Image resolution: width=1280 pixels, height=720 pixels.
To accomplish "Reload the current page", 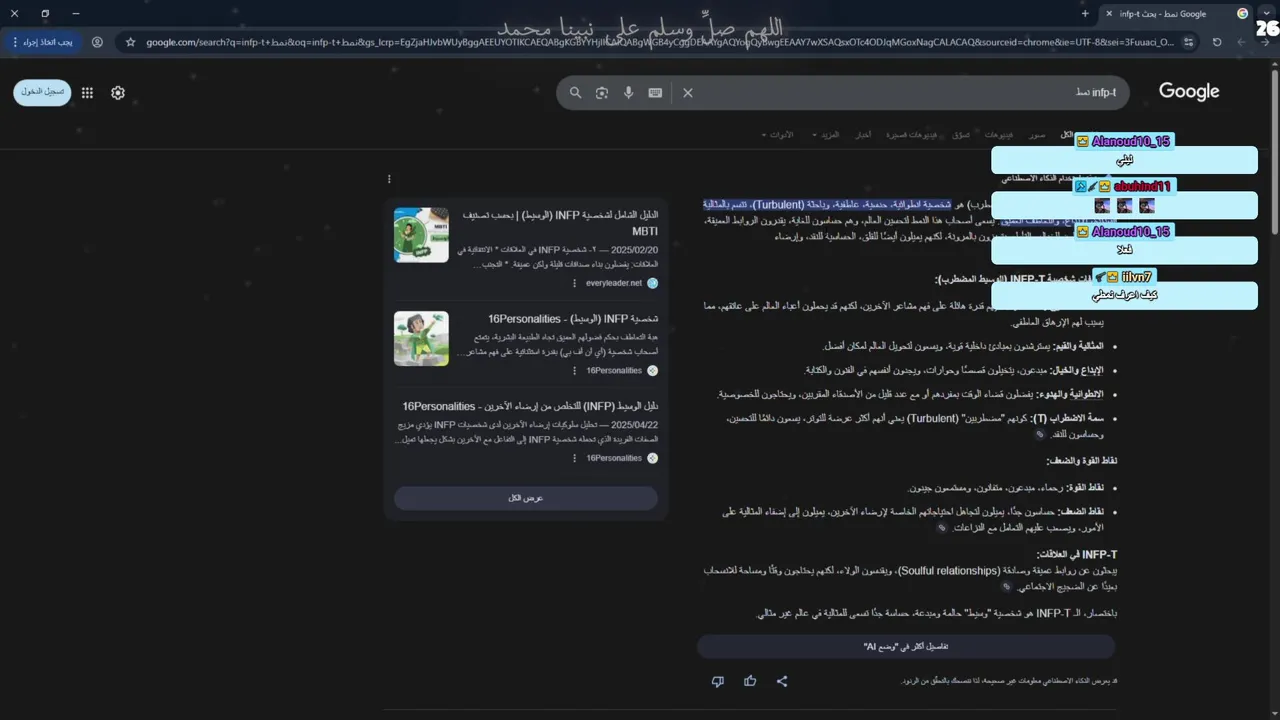I will 1217,42.
